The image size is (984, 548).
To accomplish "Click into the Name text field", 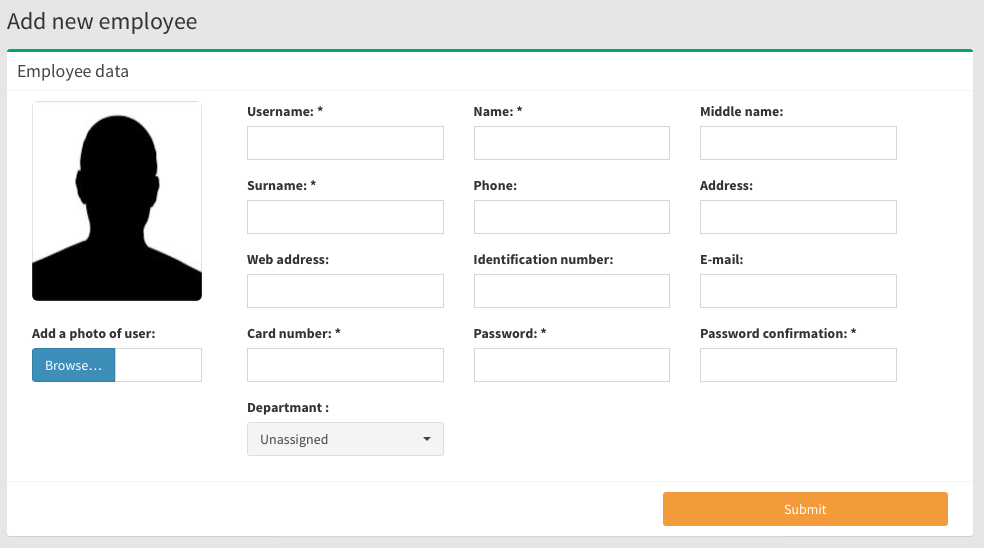I will click(572, 143).
